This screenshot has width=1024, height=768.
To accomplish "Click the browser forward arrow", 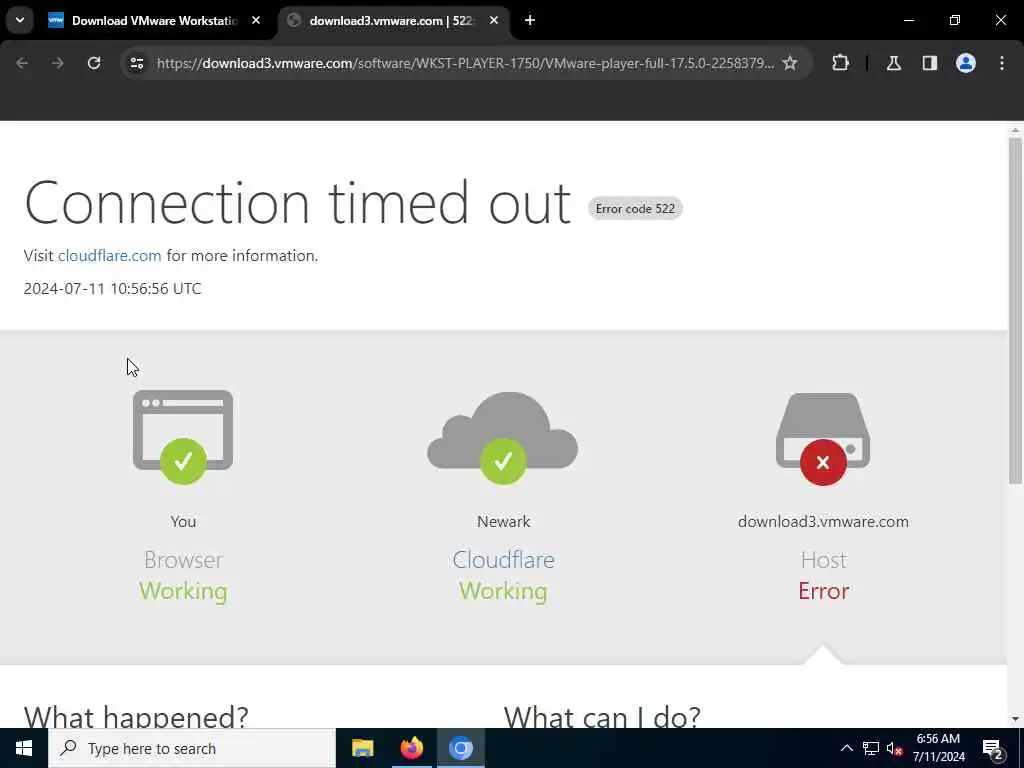I will pyautogui.click(x=57, y=63).
